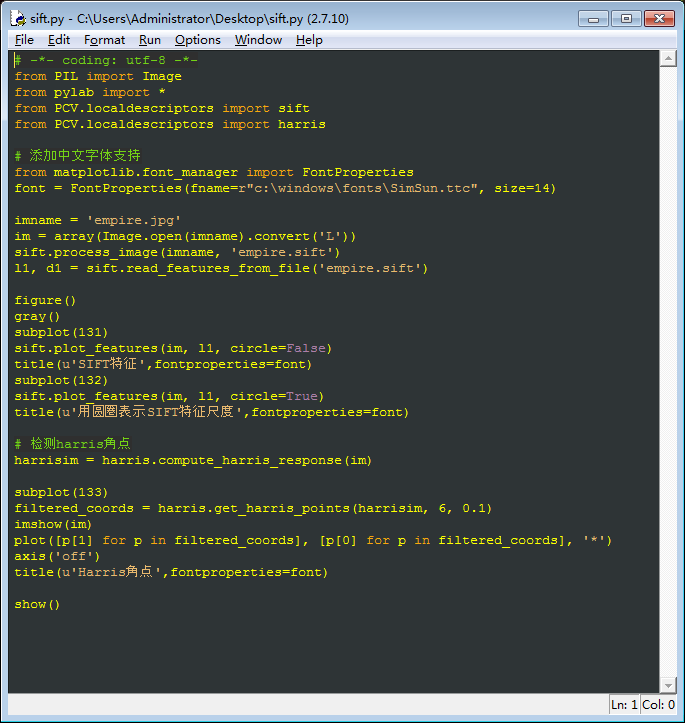Open the Window menu
This screenshot has height=723, width=685.
click(x=258, y=40)
